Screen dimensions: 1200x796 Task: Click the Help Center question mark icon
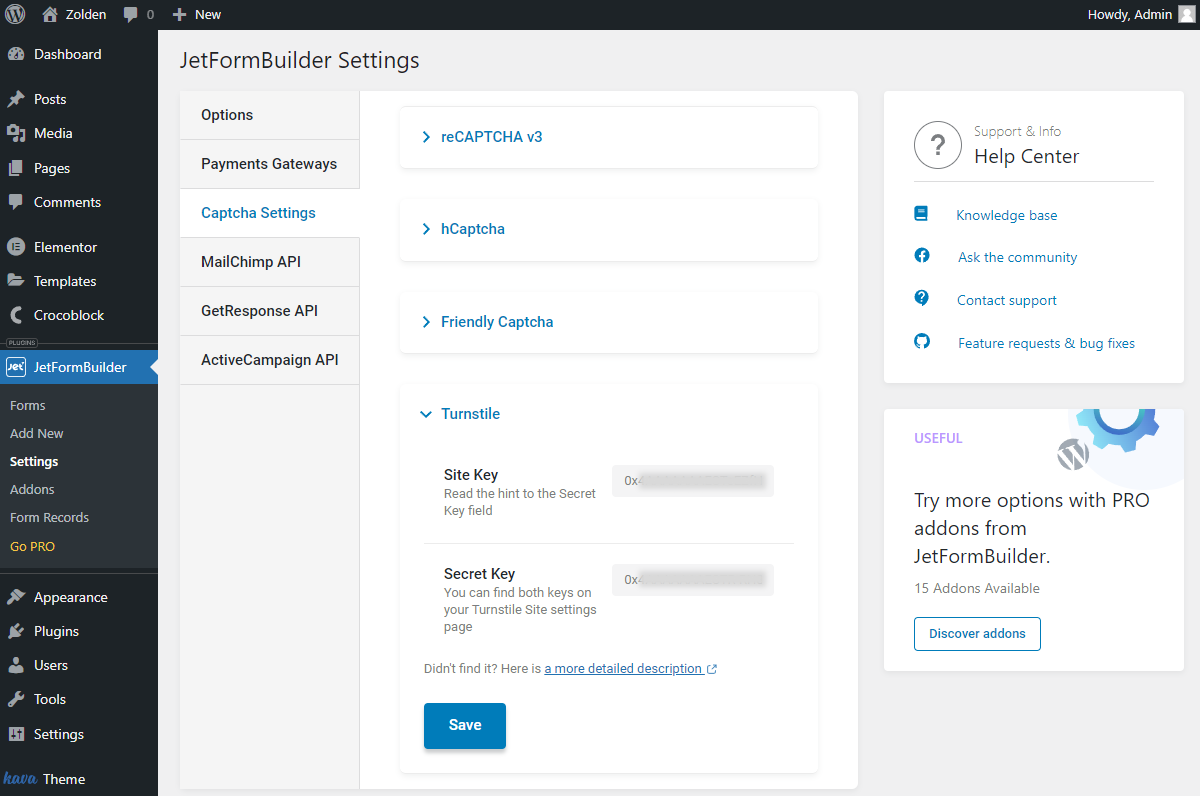937,145
